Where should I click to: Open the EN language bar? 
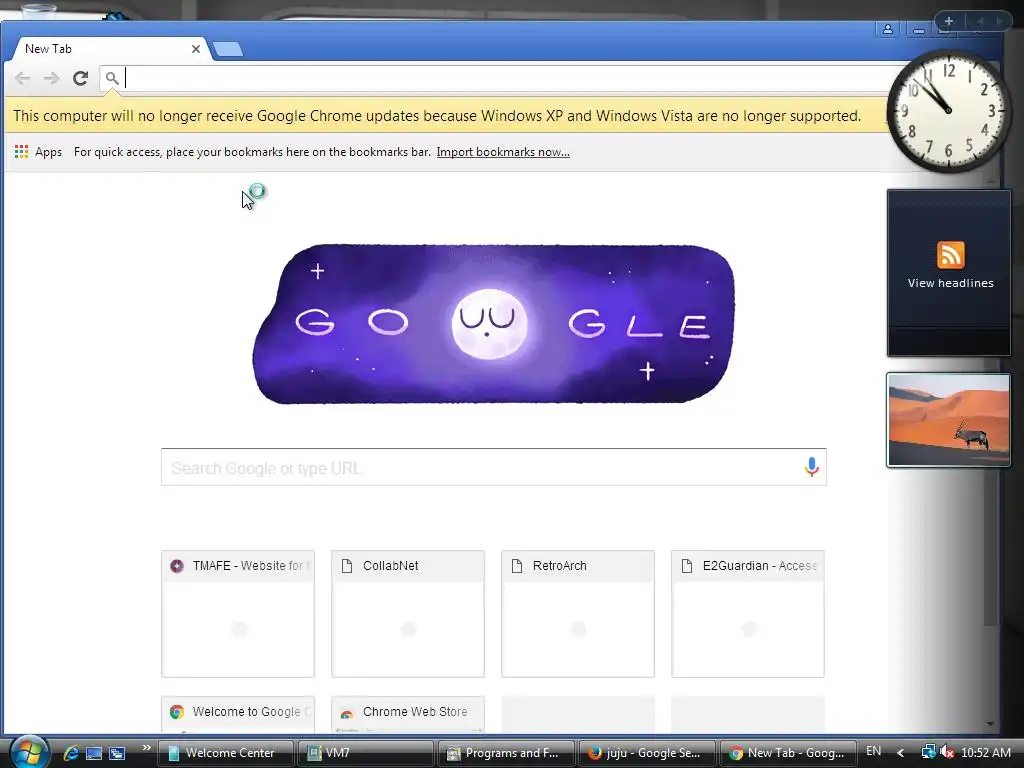pyautogui.click(x=873, y=751)
